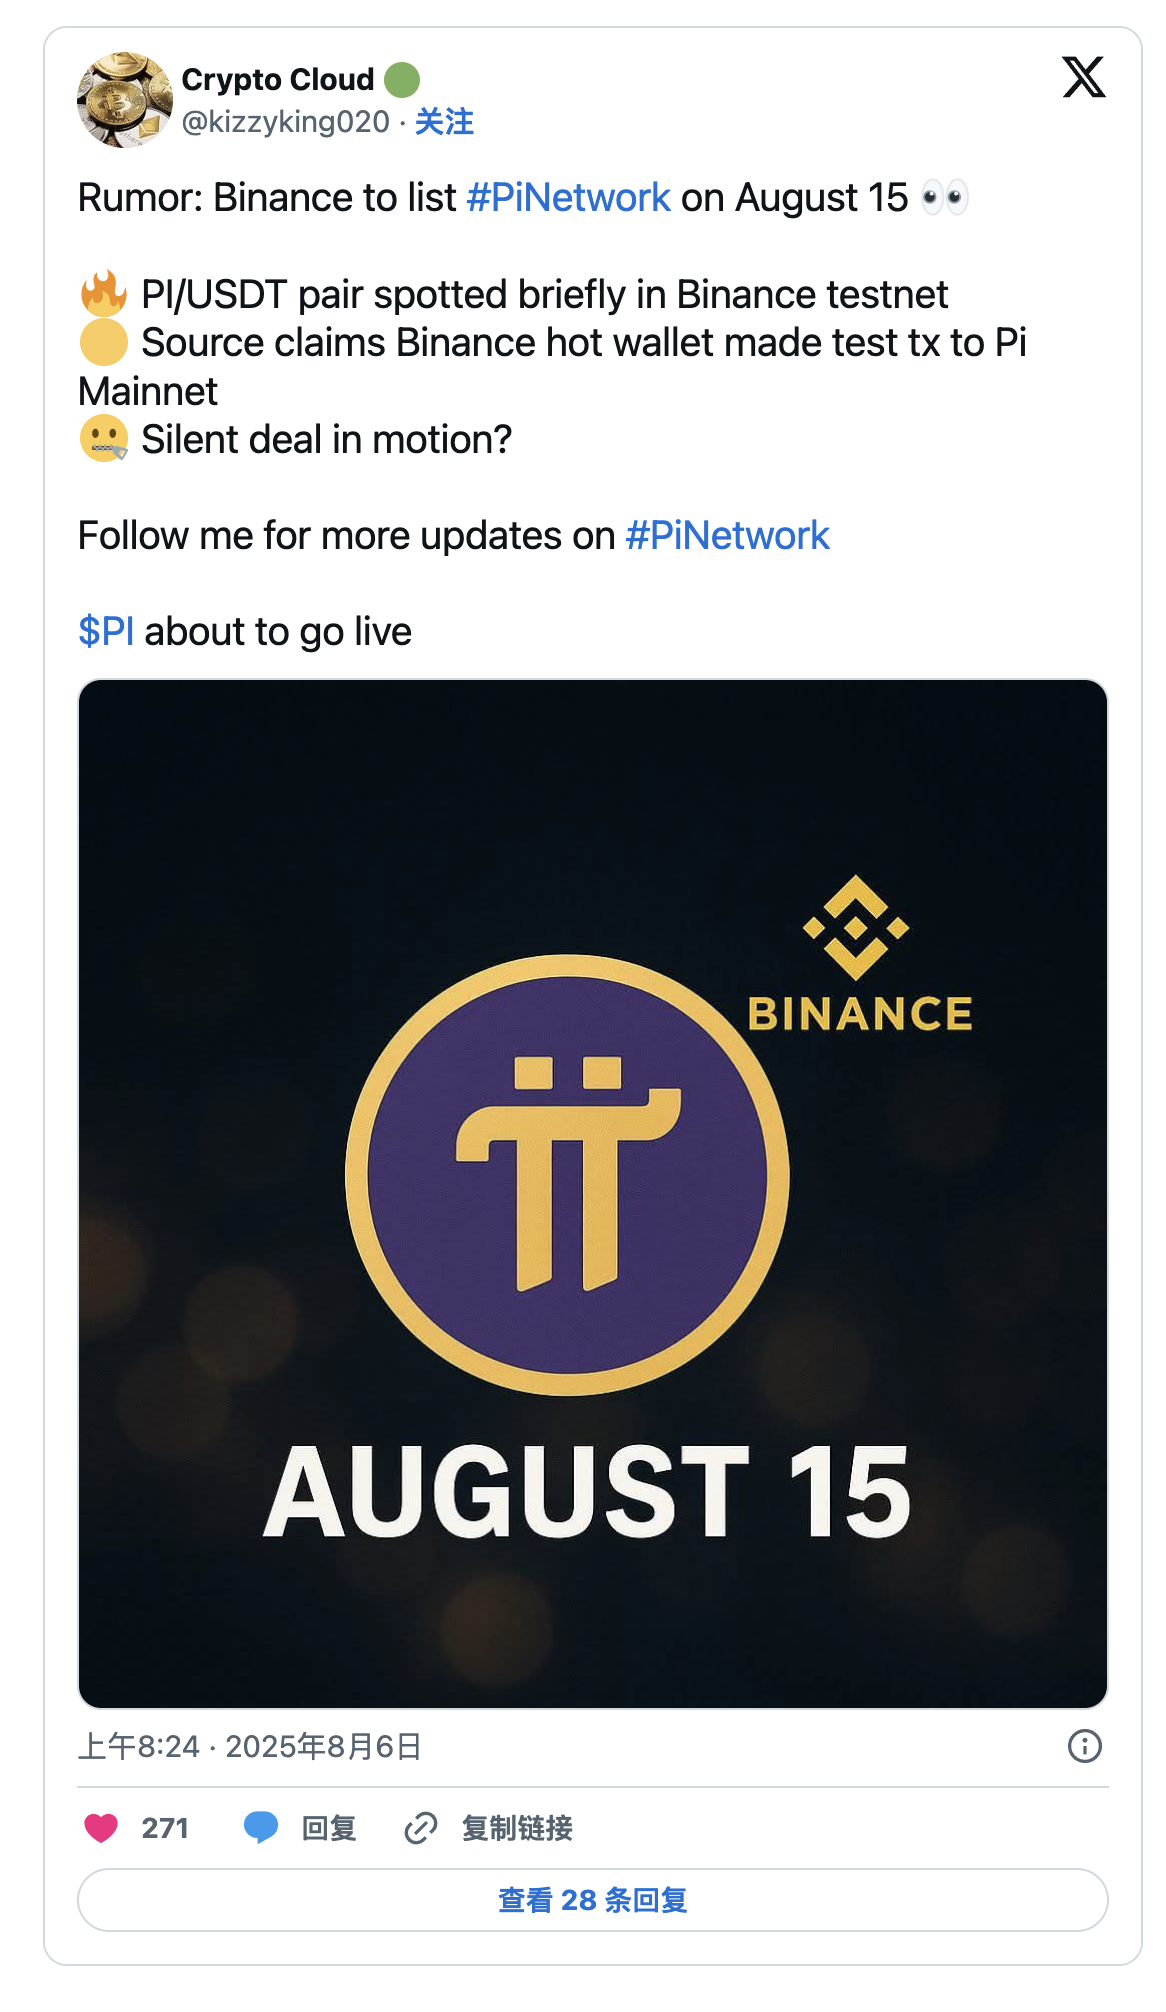Click the 复制链接 copy link label
Viewport: 1166px width, 2012px height.
(x=517, y=1828)
